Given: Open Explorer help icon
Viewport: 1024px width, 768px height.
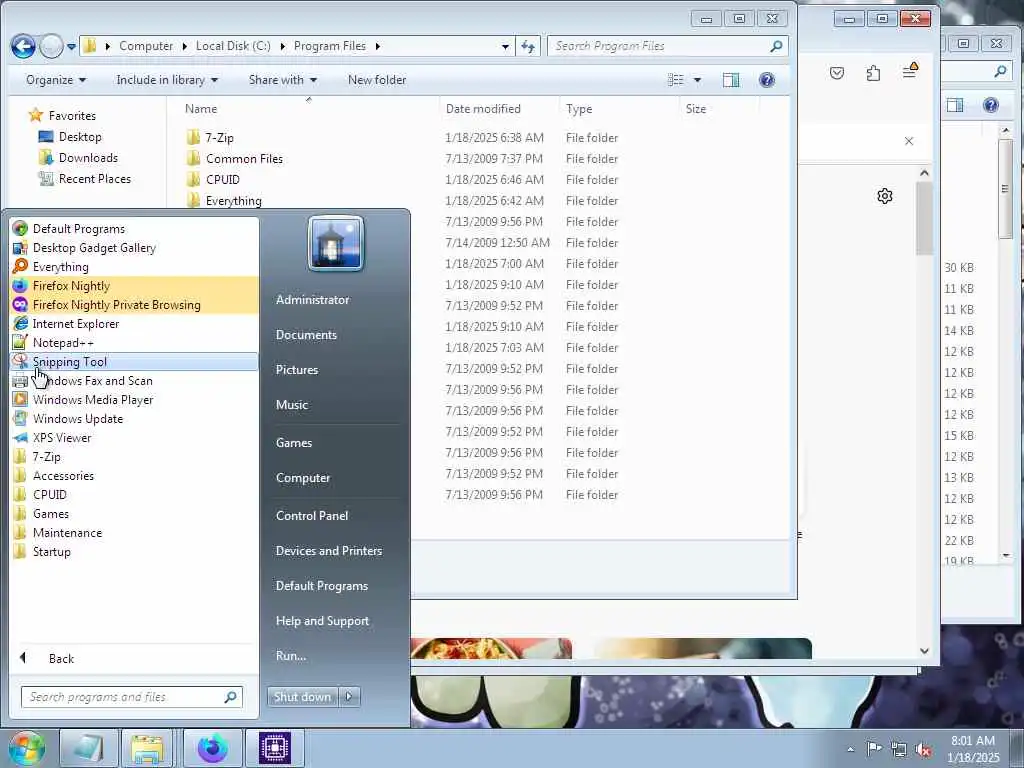Looking at the screenshot, I should pos(767,80).
